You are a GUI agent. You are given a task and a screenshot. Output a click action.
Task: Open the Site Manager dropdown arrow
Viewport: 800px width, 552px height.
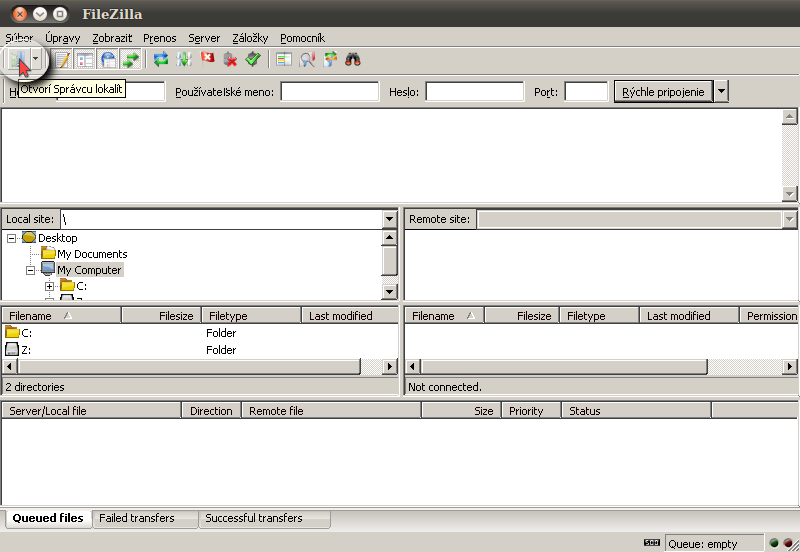[35, 60]
